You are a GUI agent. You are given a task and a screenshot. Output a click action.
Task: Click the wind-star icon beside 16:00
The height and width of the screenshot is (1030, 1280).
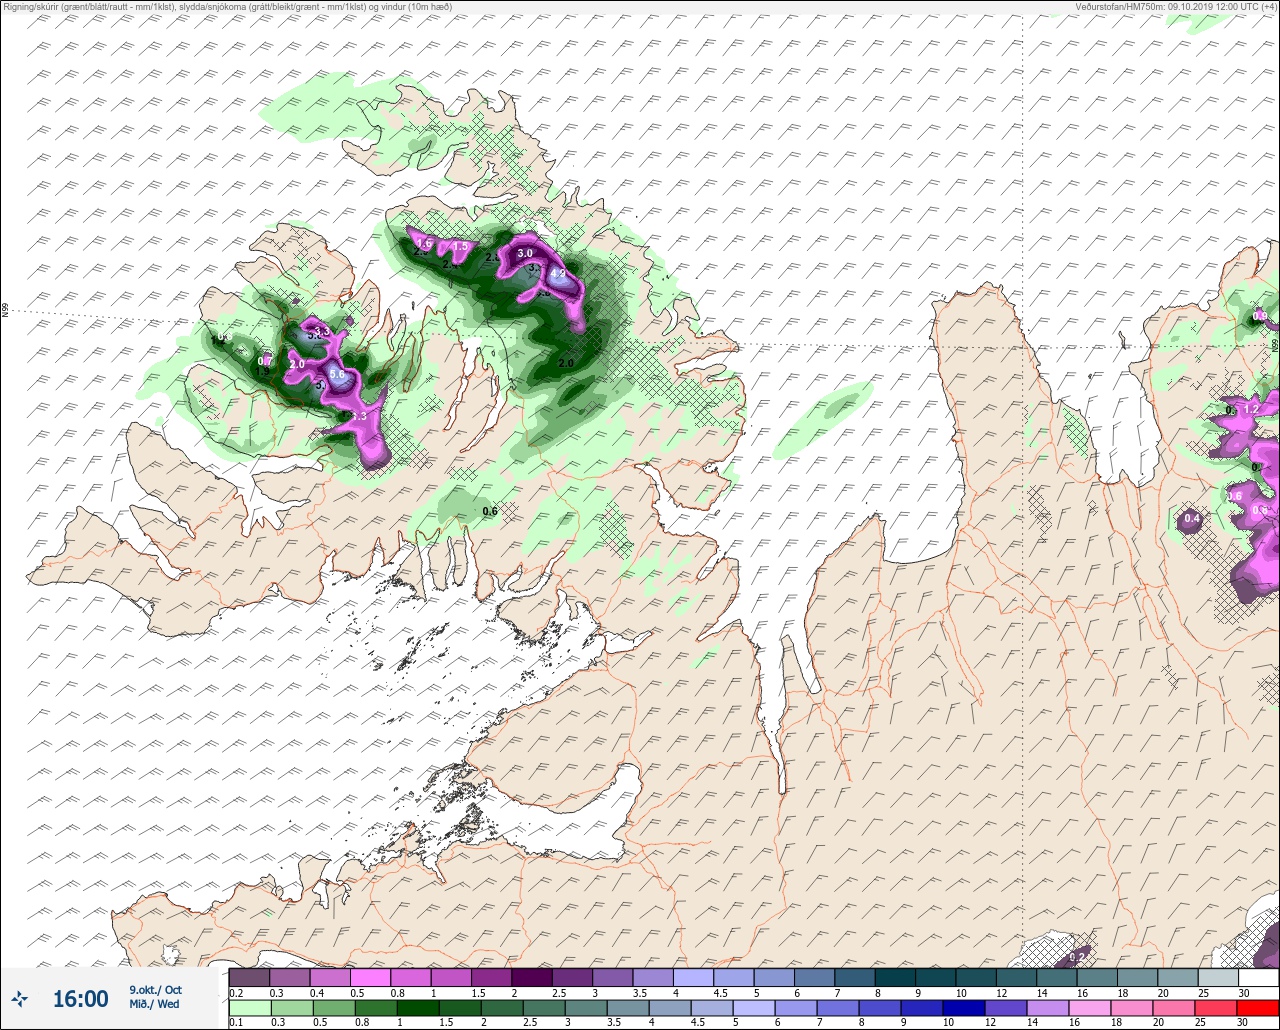20,998
